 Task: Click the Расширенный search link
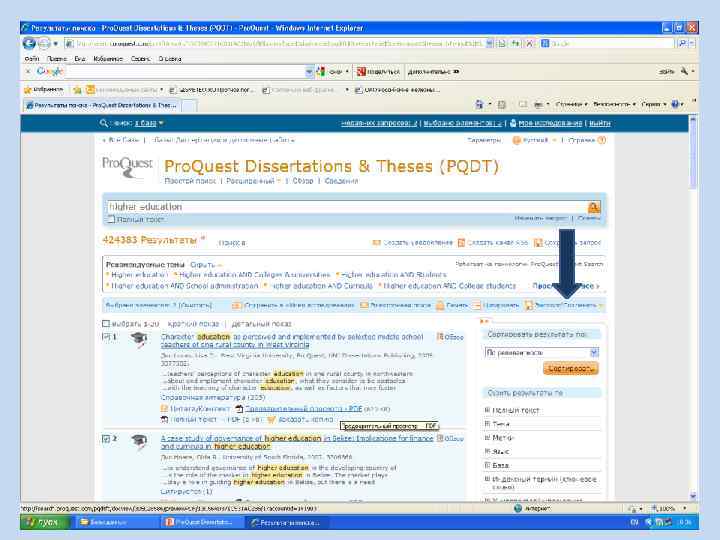[250, 181]
